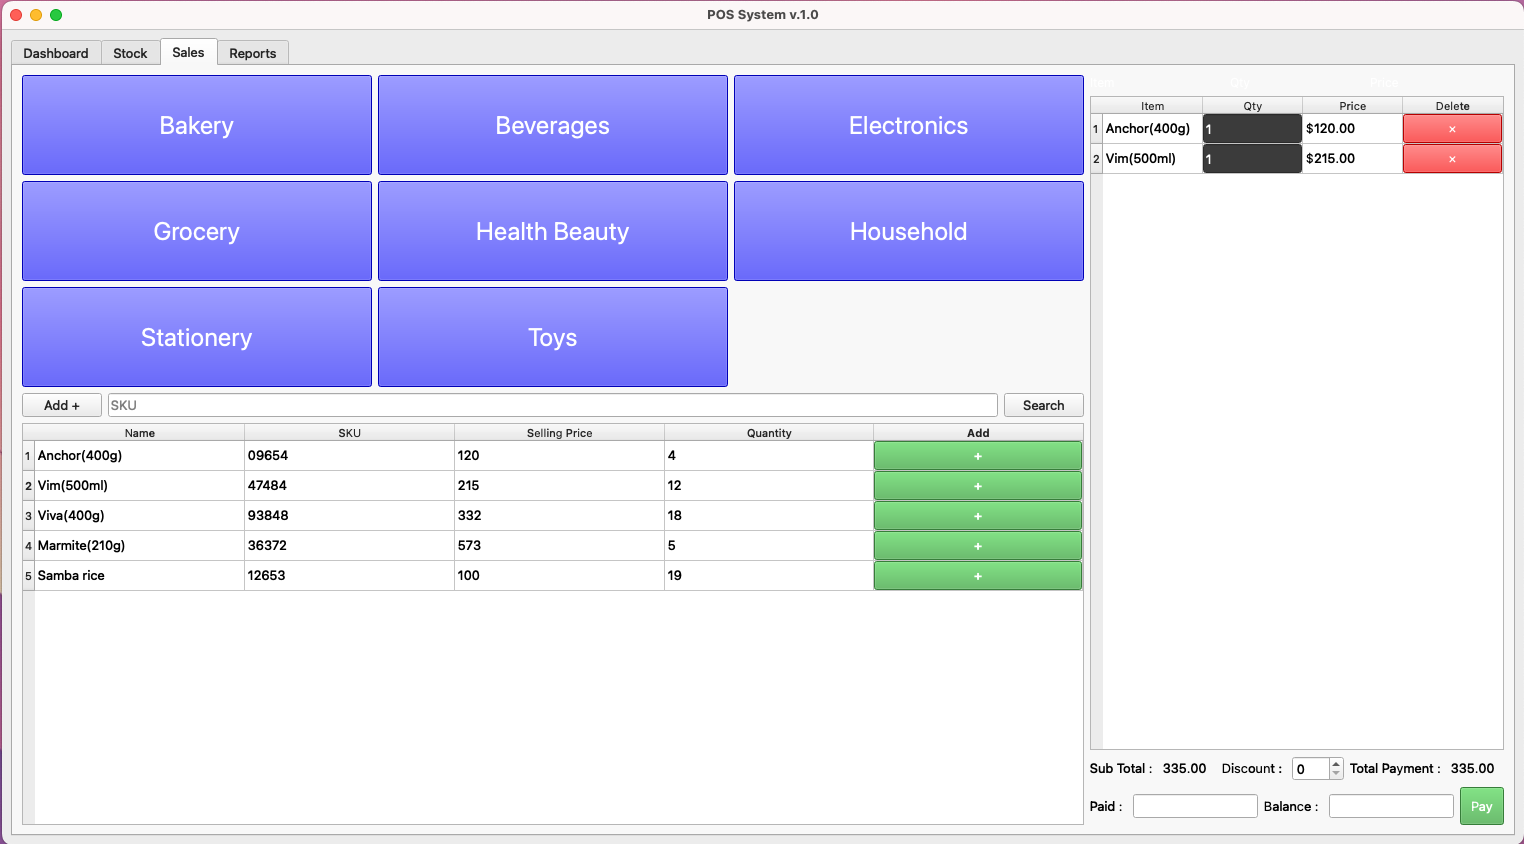Select the Sales tab
Viewport: 1524px width, 844px height.
(x=188, y=52)
